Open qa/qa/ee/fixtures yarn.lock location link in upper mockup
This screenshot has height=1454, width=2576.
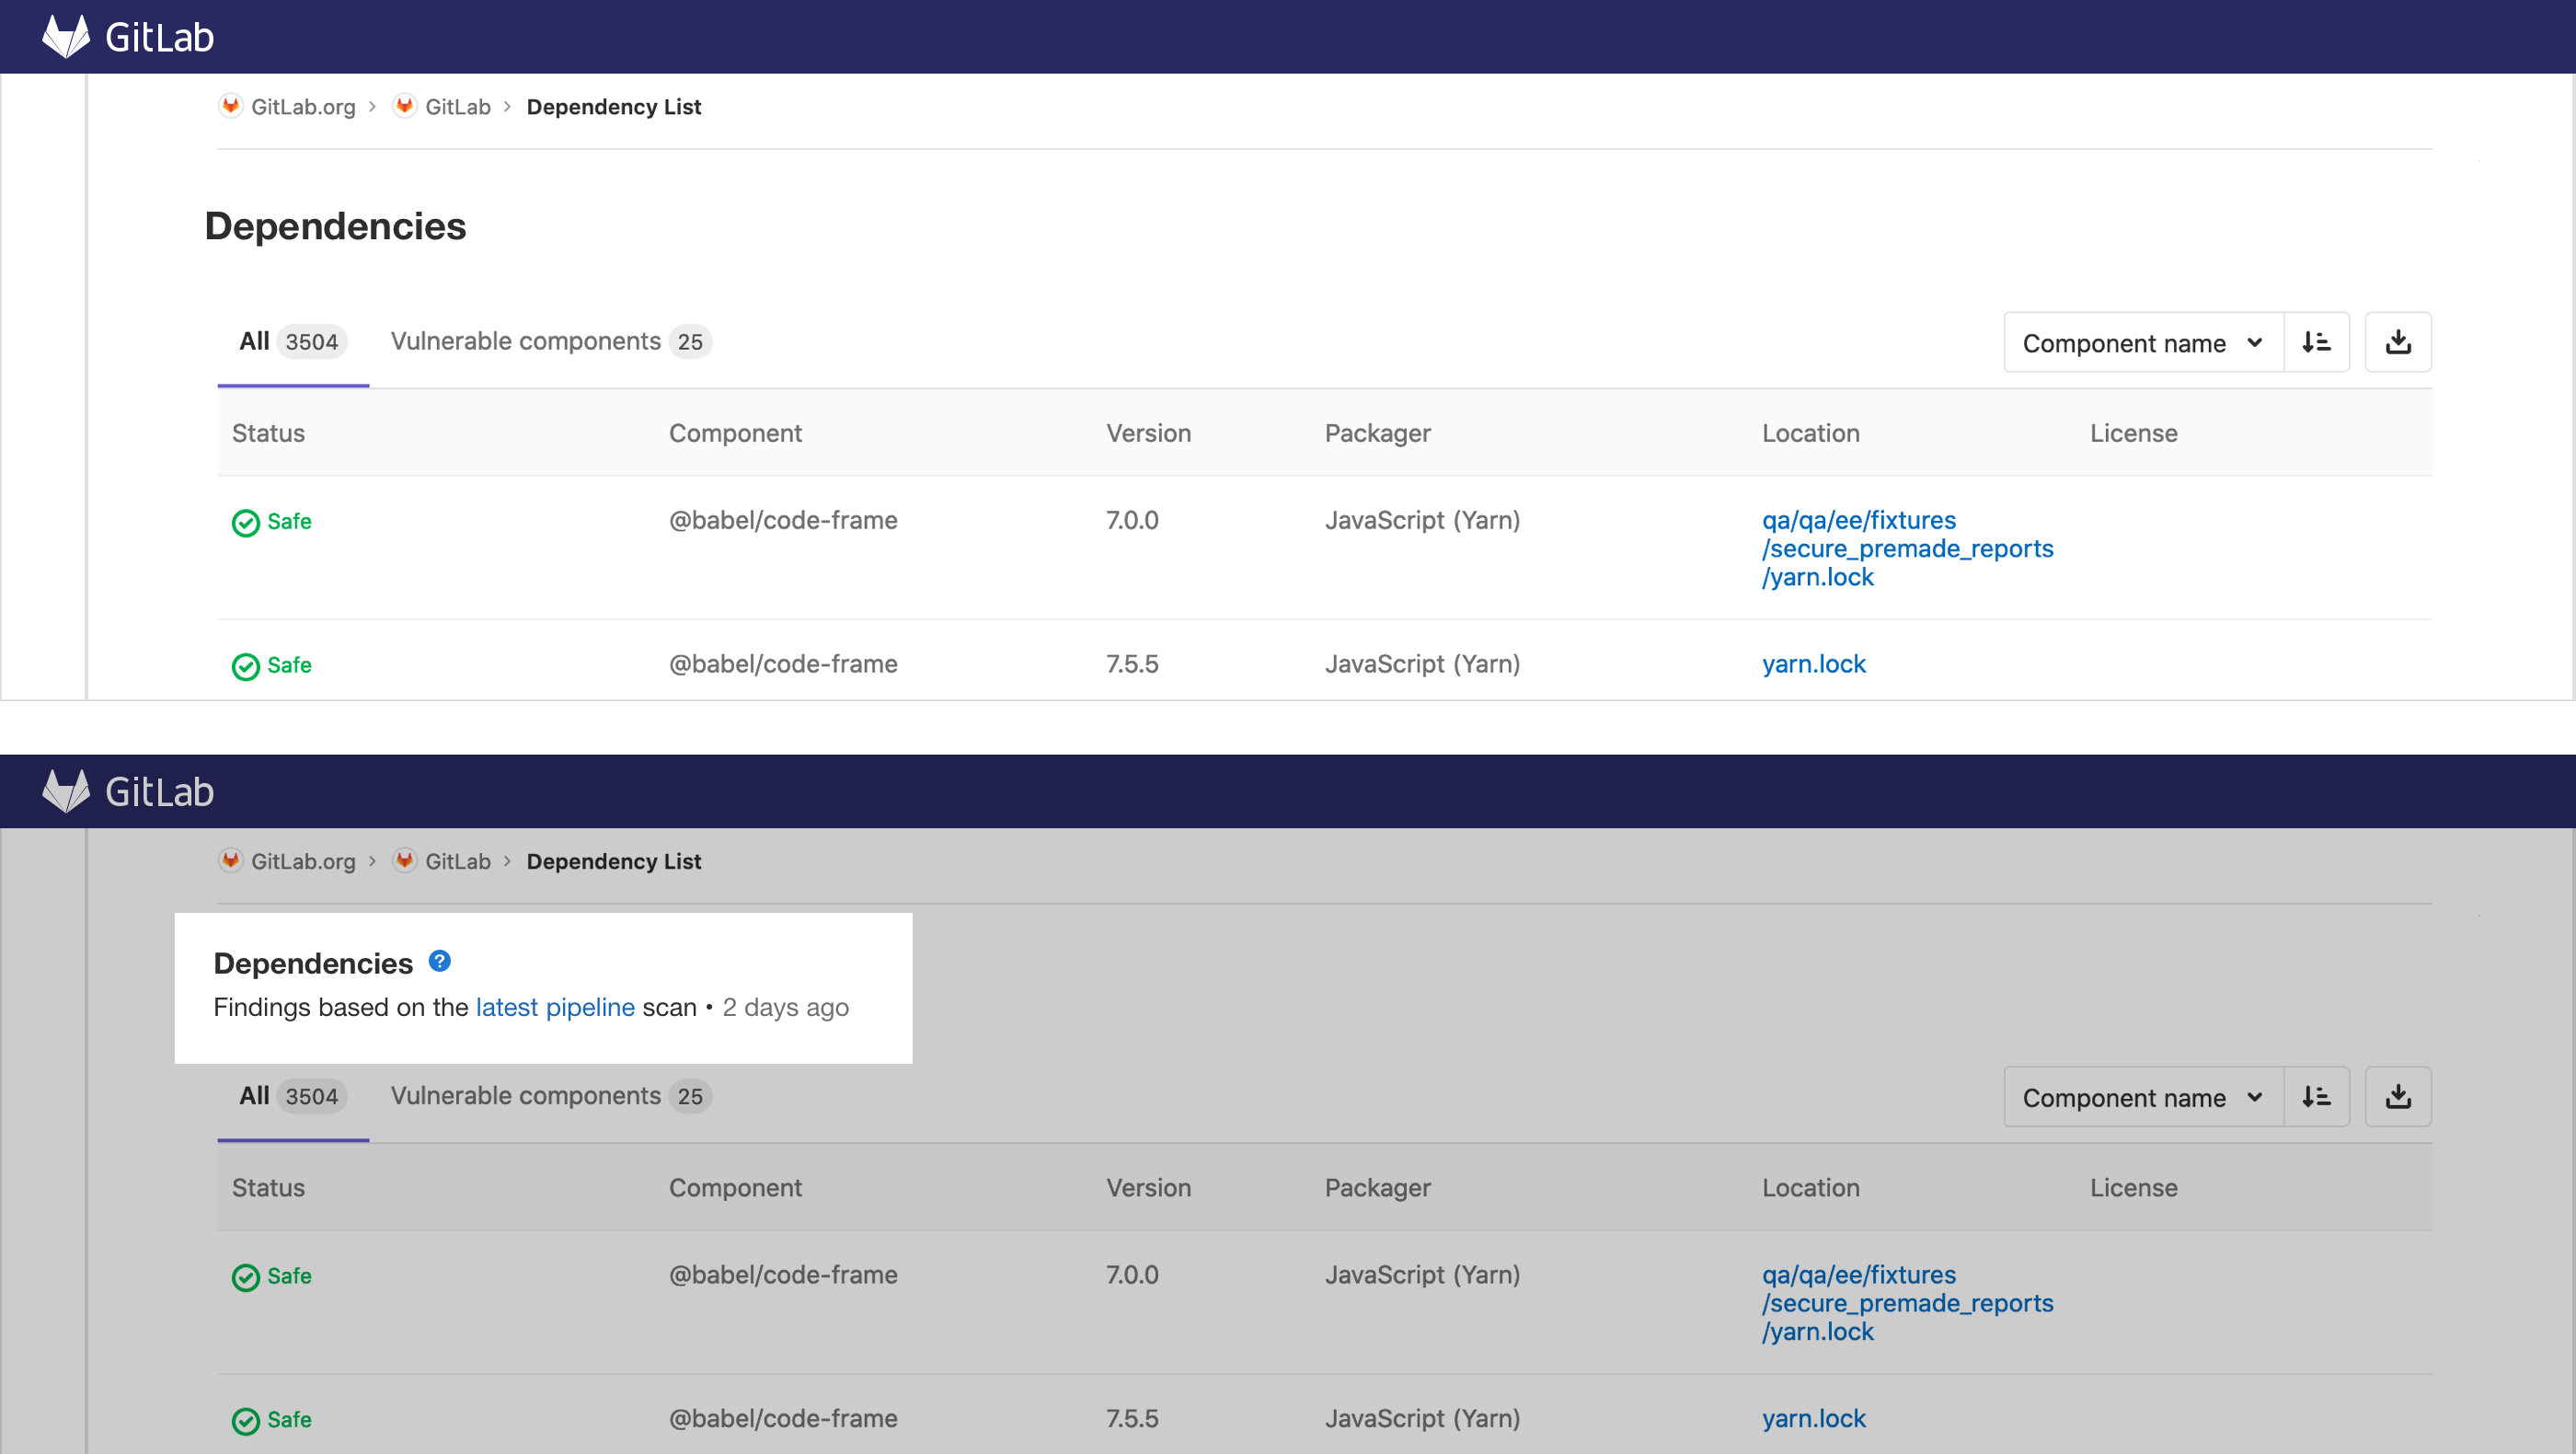(1907, 548)
